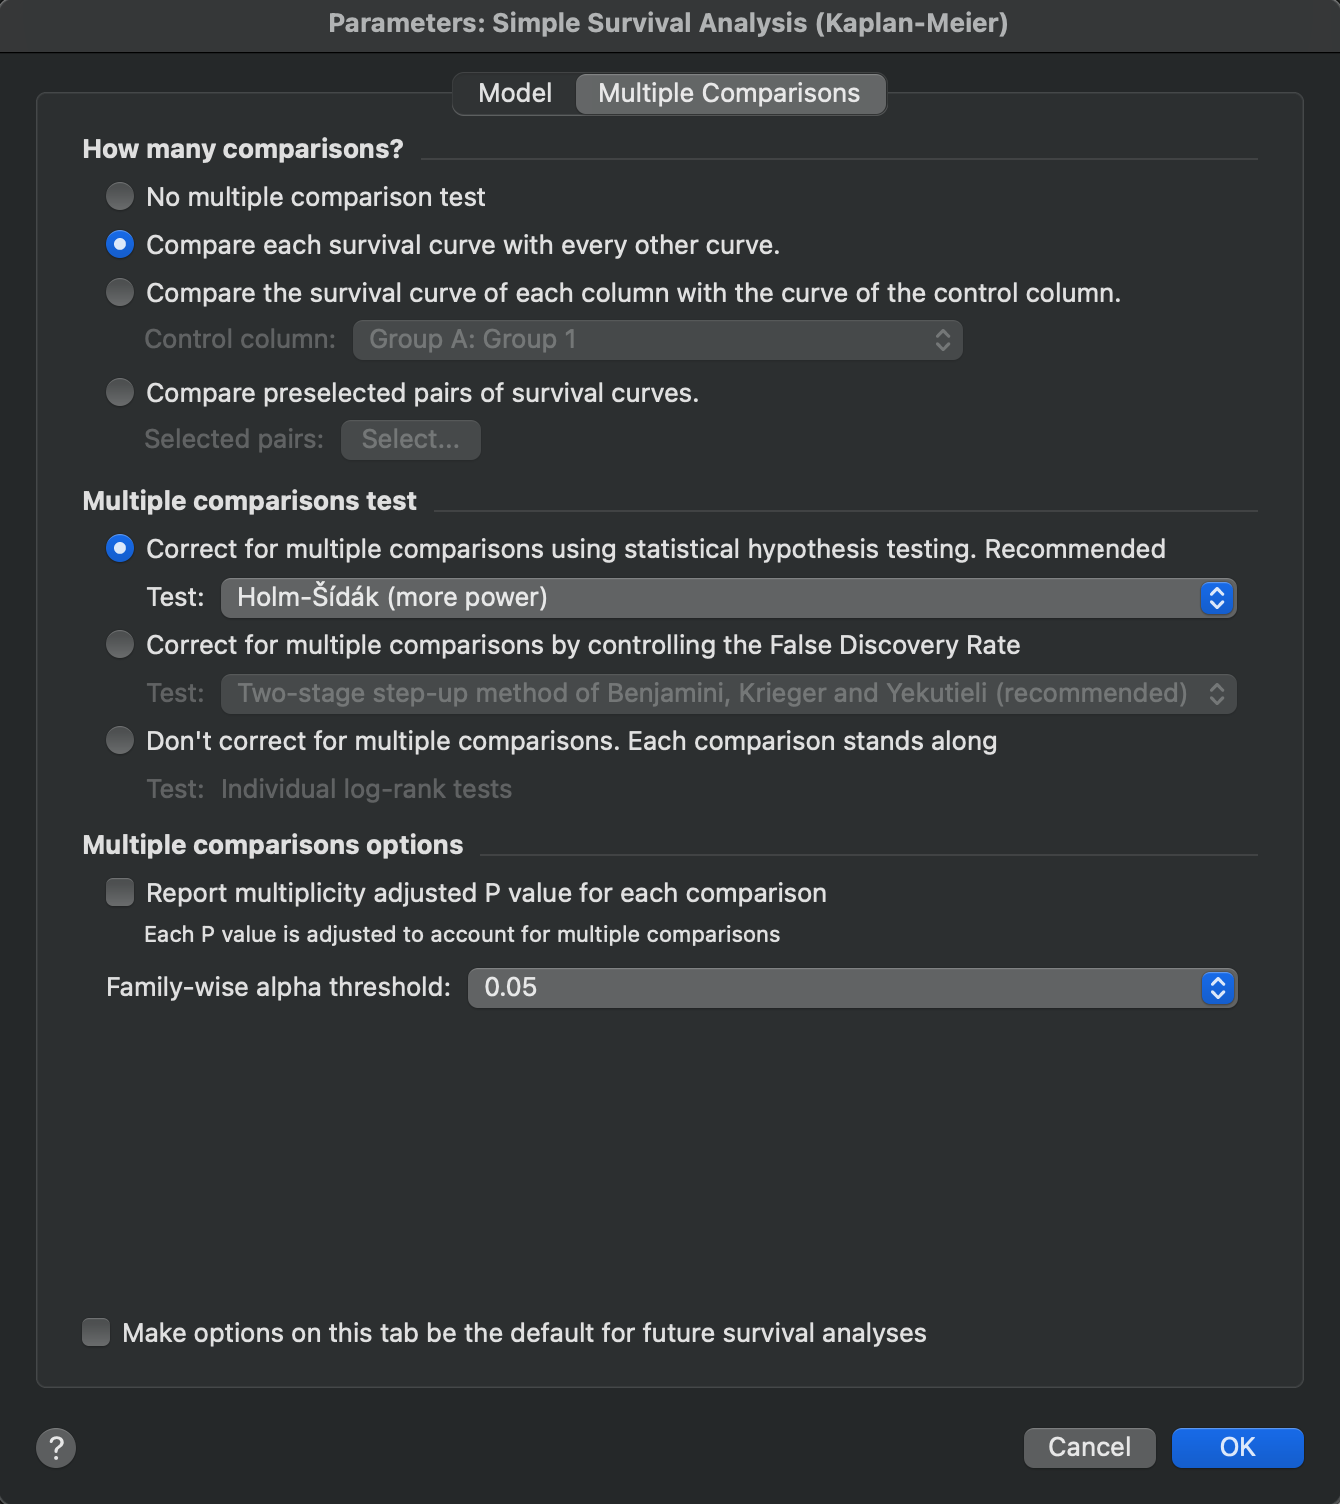Switch to the Model tab
Viewport: 1340px width, 1504px height.
point(515,93)
